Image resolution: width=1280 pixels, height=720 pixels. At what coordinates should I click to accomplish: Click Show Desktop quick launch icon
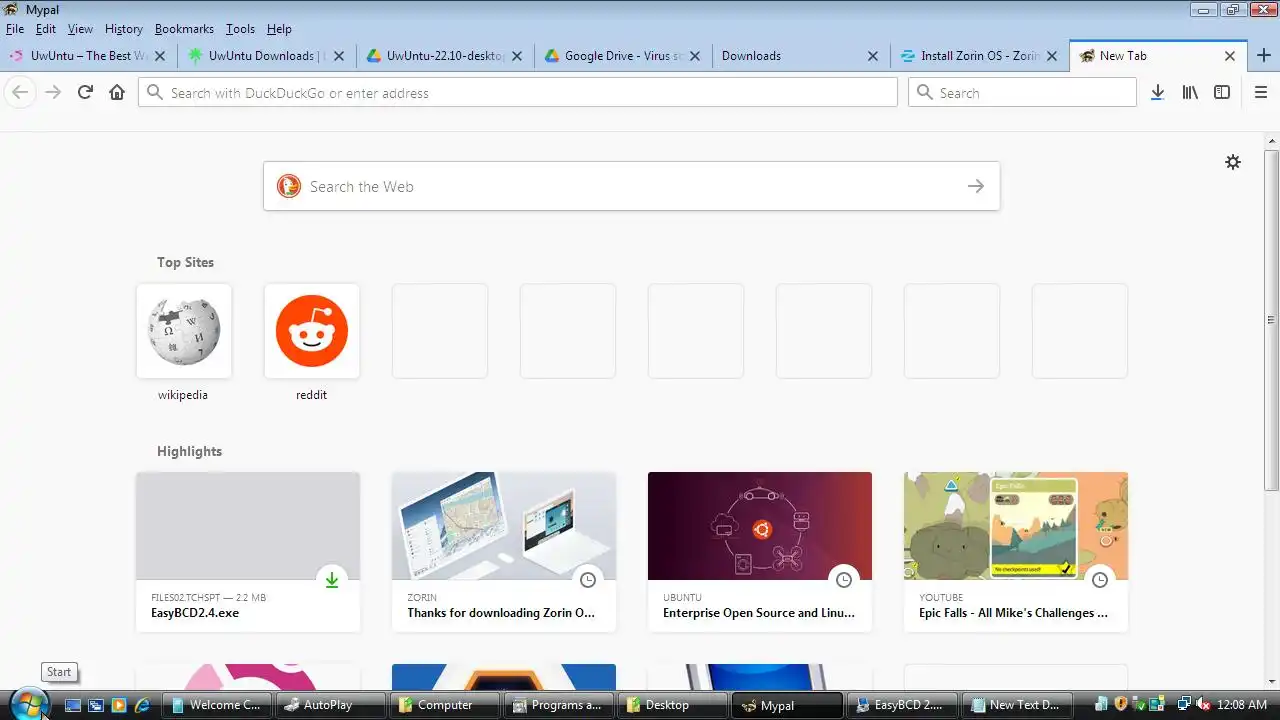click(x=72, y=705)
